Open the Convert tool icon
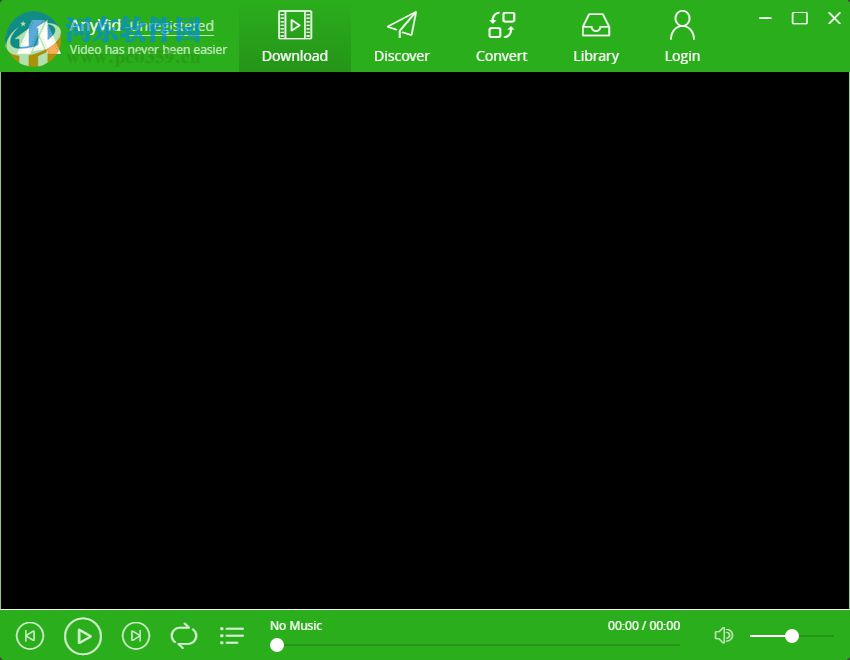This screenshot has width=850, height=660. pos(500,24)
